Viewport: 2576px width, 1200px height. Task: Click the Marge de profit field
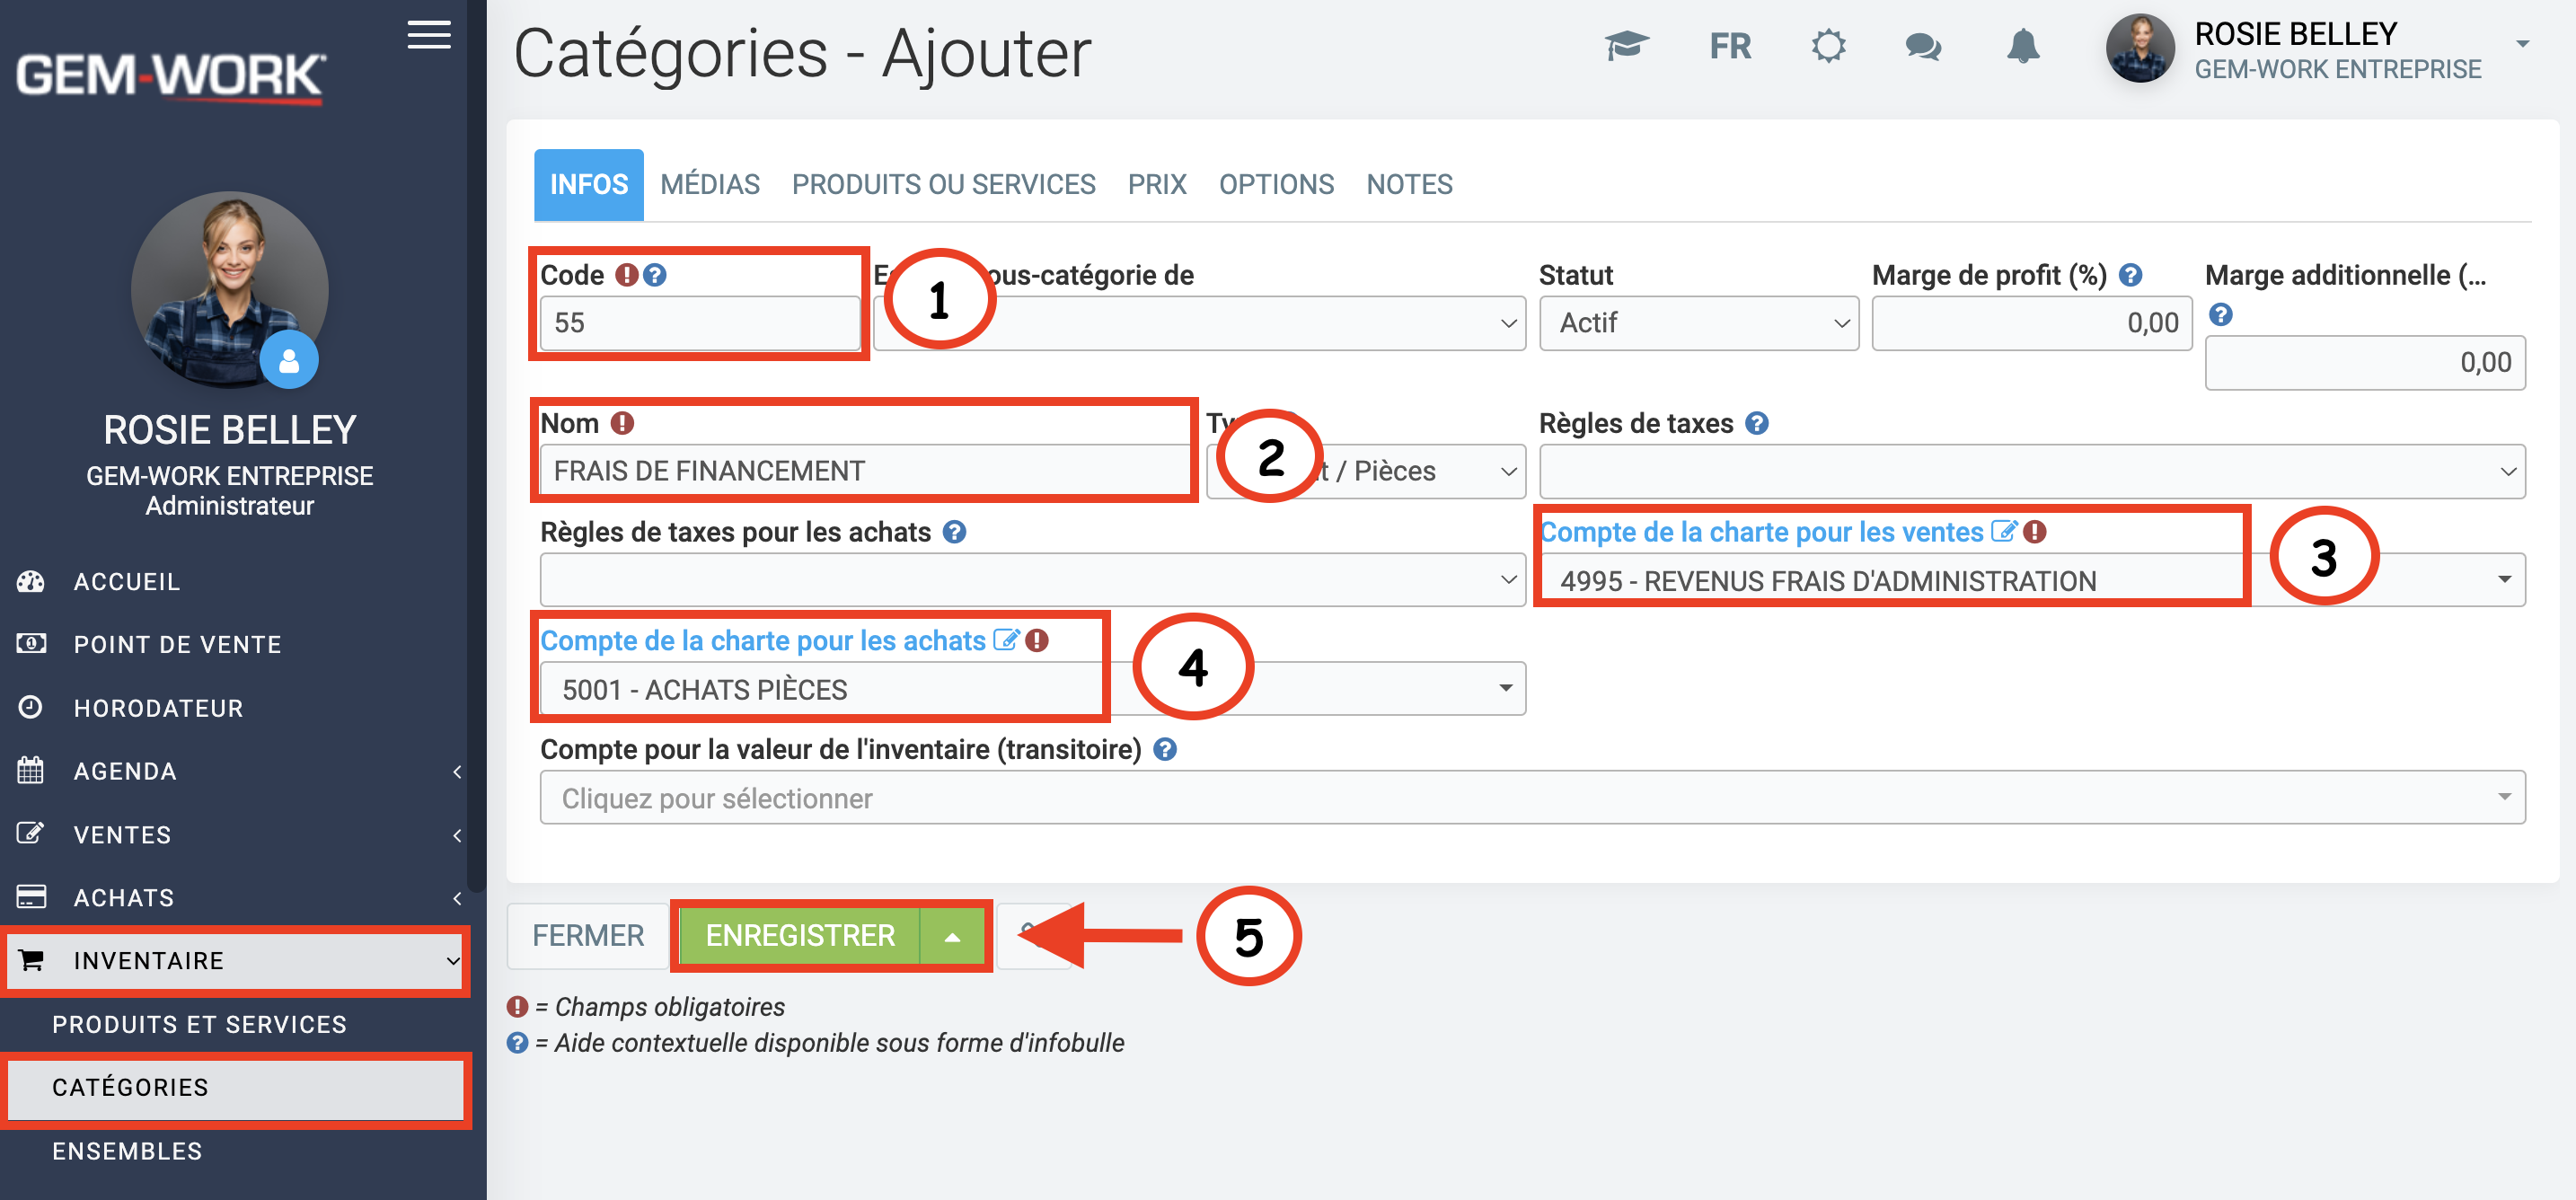tap(2030, 323)
